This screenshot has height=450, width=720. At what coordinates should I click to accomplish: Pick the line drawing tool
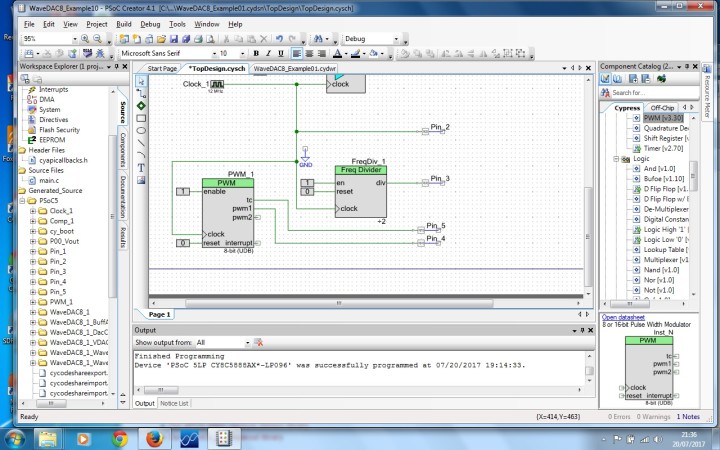[141, 143]
